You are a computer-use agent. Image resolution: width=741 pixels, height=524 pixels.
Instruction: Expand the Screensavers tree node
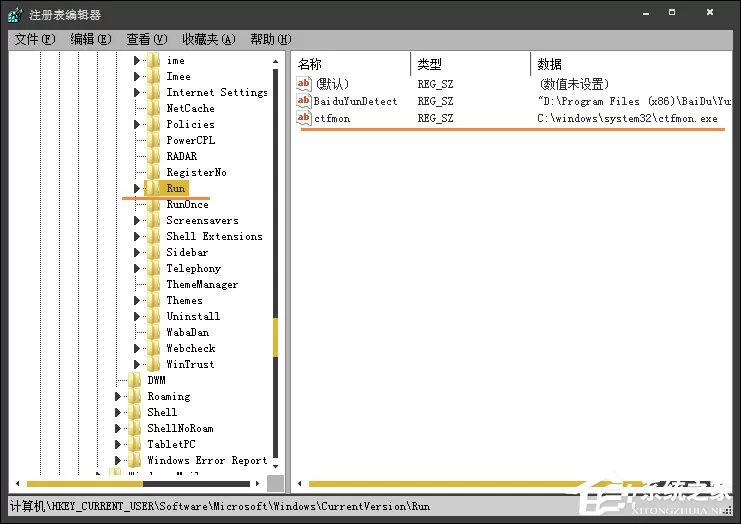[x=137, y=220]
